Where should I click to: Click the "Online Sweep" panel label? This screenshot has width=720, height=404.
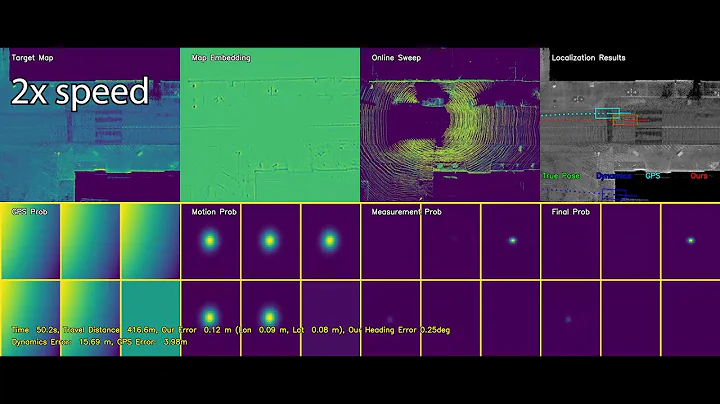pyautogui.click(x=396, y=58)
